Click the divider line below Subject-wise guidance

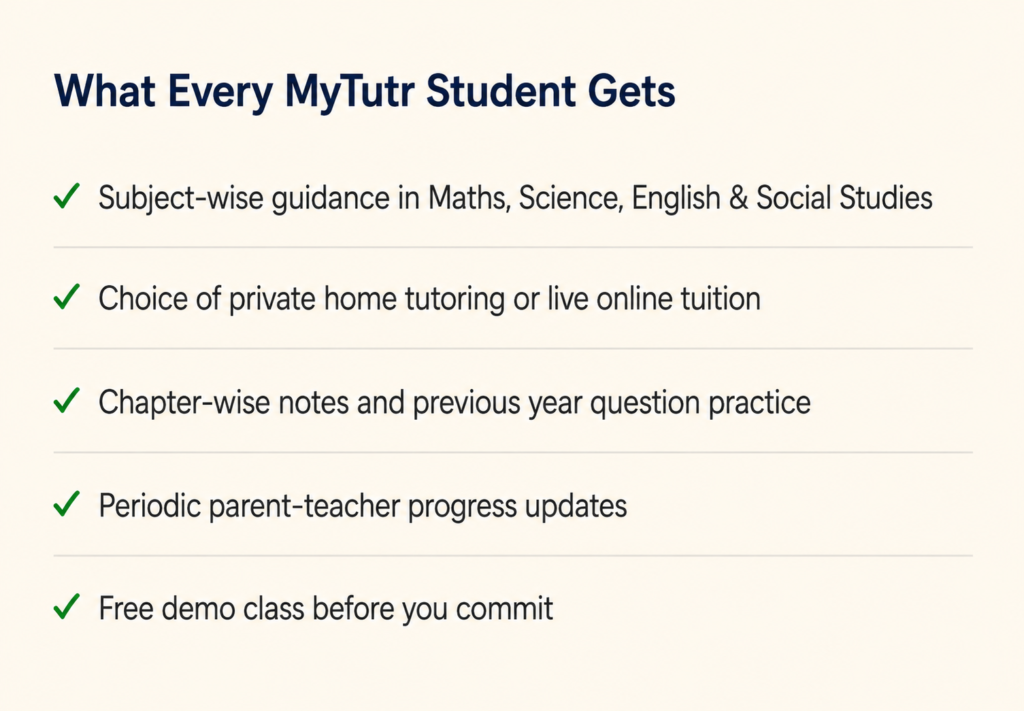click(513, 247)
